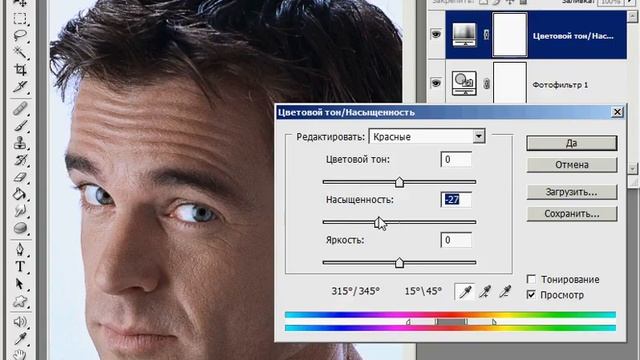Select the Eraser tool
640x360 pixels.
point(20,177)
